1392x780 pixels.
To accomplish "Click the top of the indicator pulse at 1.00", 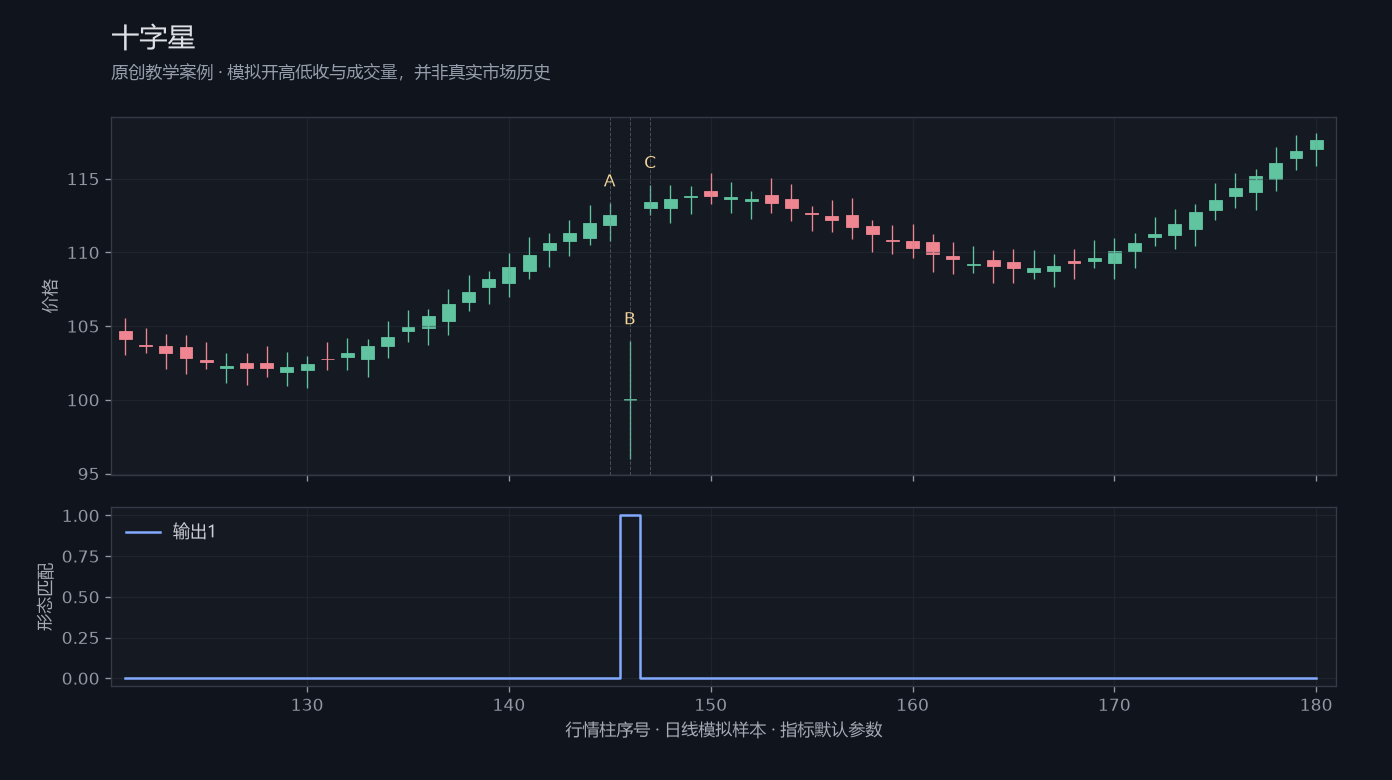I will point(630,516).
